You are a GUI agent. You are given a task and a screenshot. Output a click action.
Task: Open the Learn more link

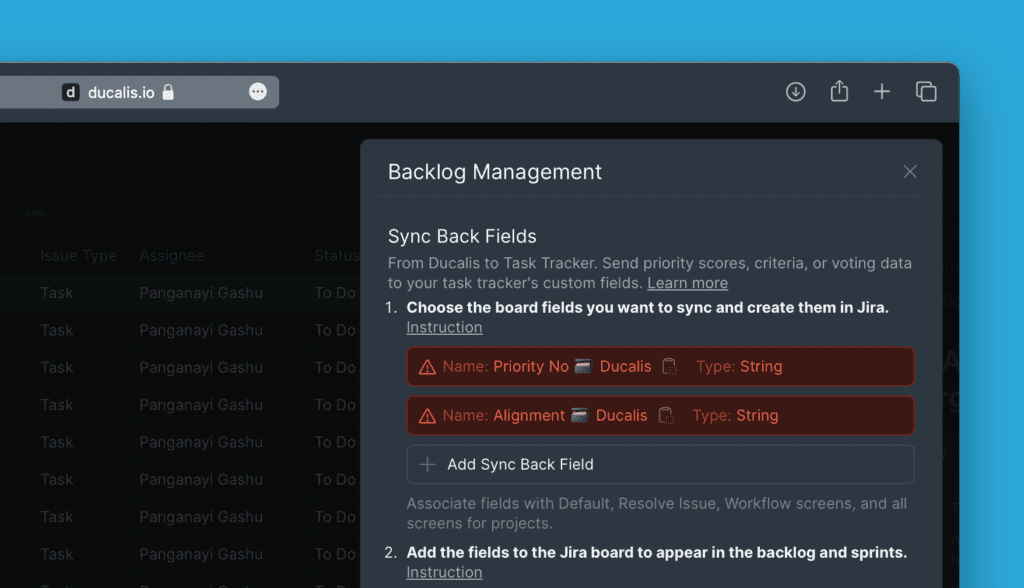tap(687, 283)
